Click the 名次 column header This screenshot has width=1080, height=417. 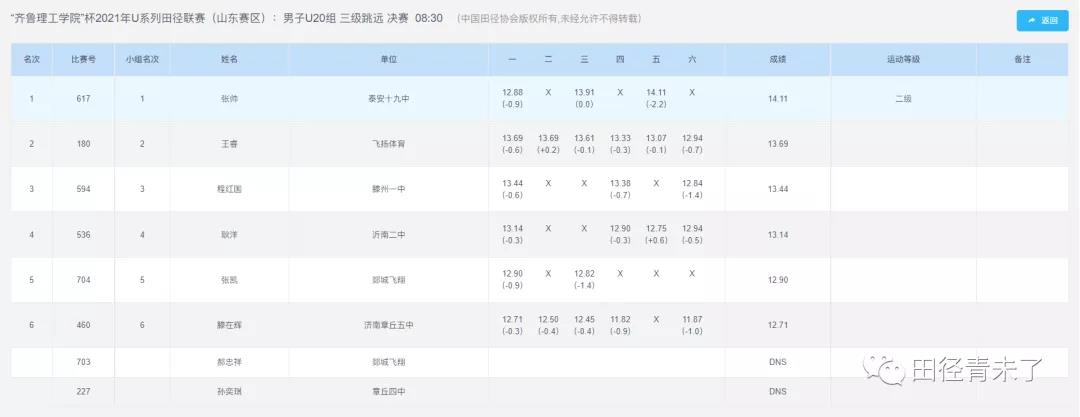(x=32, y=60)
